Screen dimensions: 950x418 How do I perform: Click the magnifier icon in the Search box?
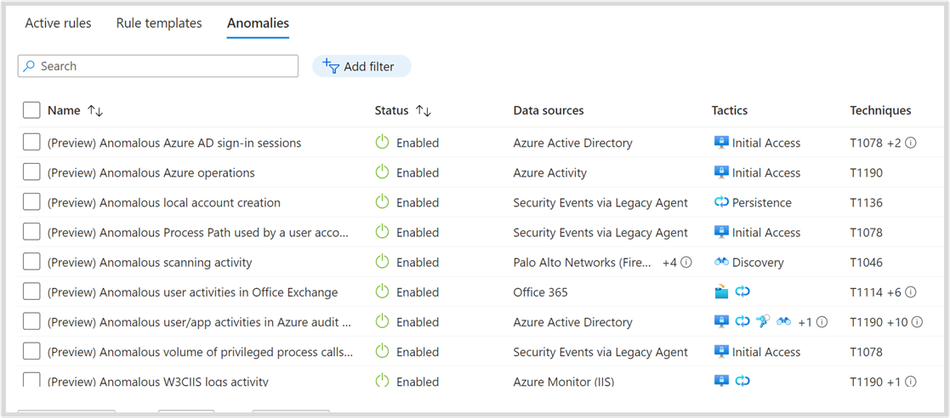click(28, 66)
